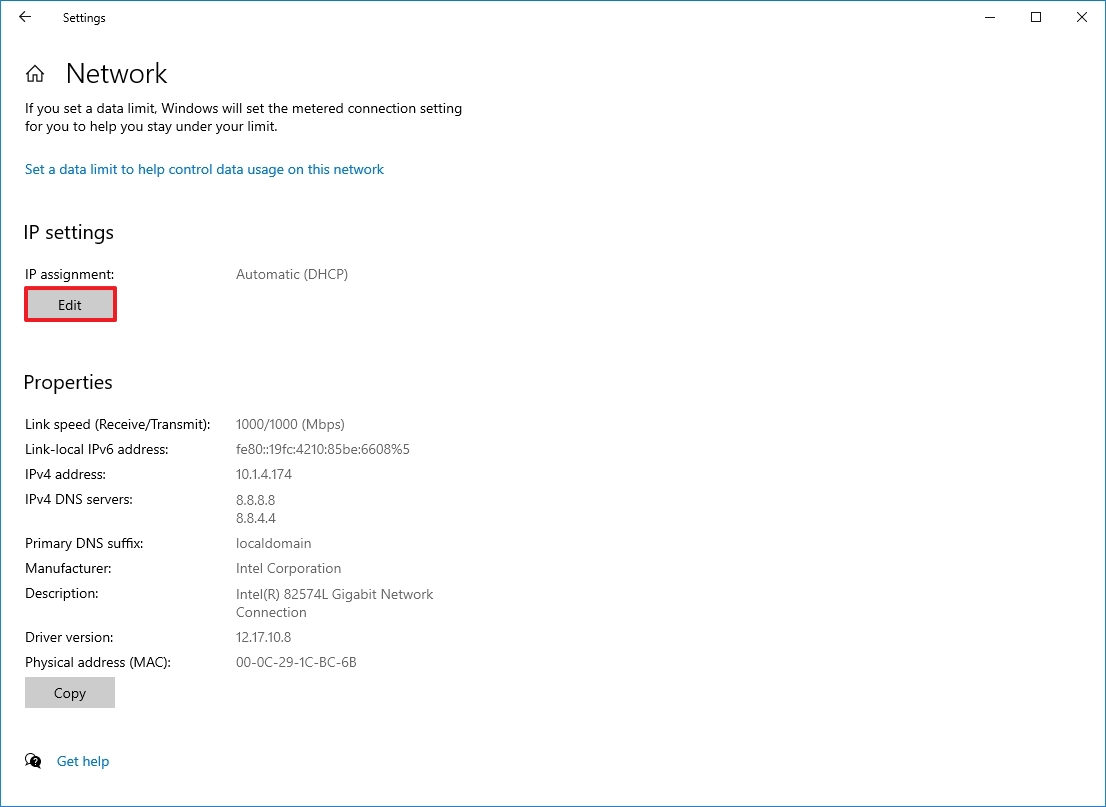The height and width of the screenshot is (807, 1106).
Task: Click the Settings title in the titlebar
Action: pyautogui.click(x=83, y=17)
